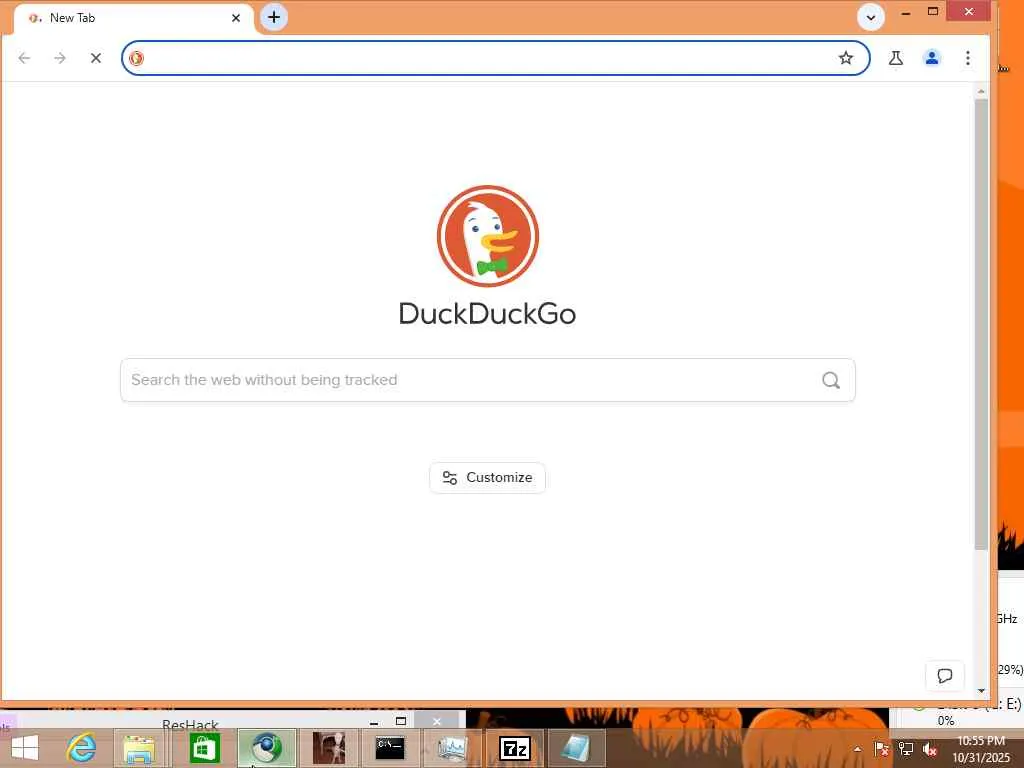Open the blue notebook taskbar icon
This screenshot has width=1024, height=768.
coord(575,748)
